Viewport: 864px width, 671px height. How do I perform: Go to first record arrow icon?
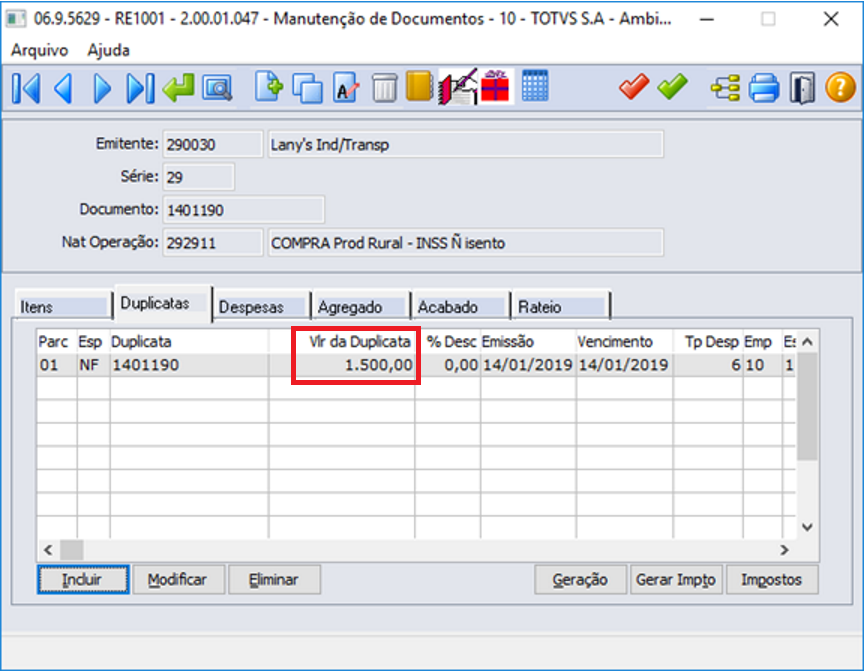[x=26, y=88]
